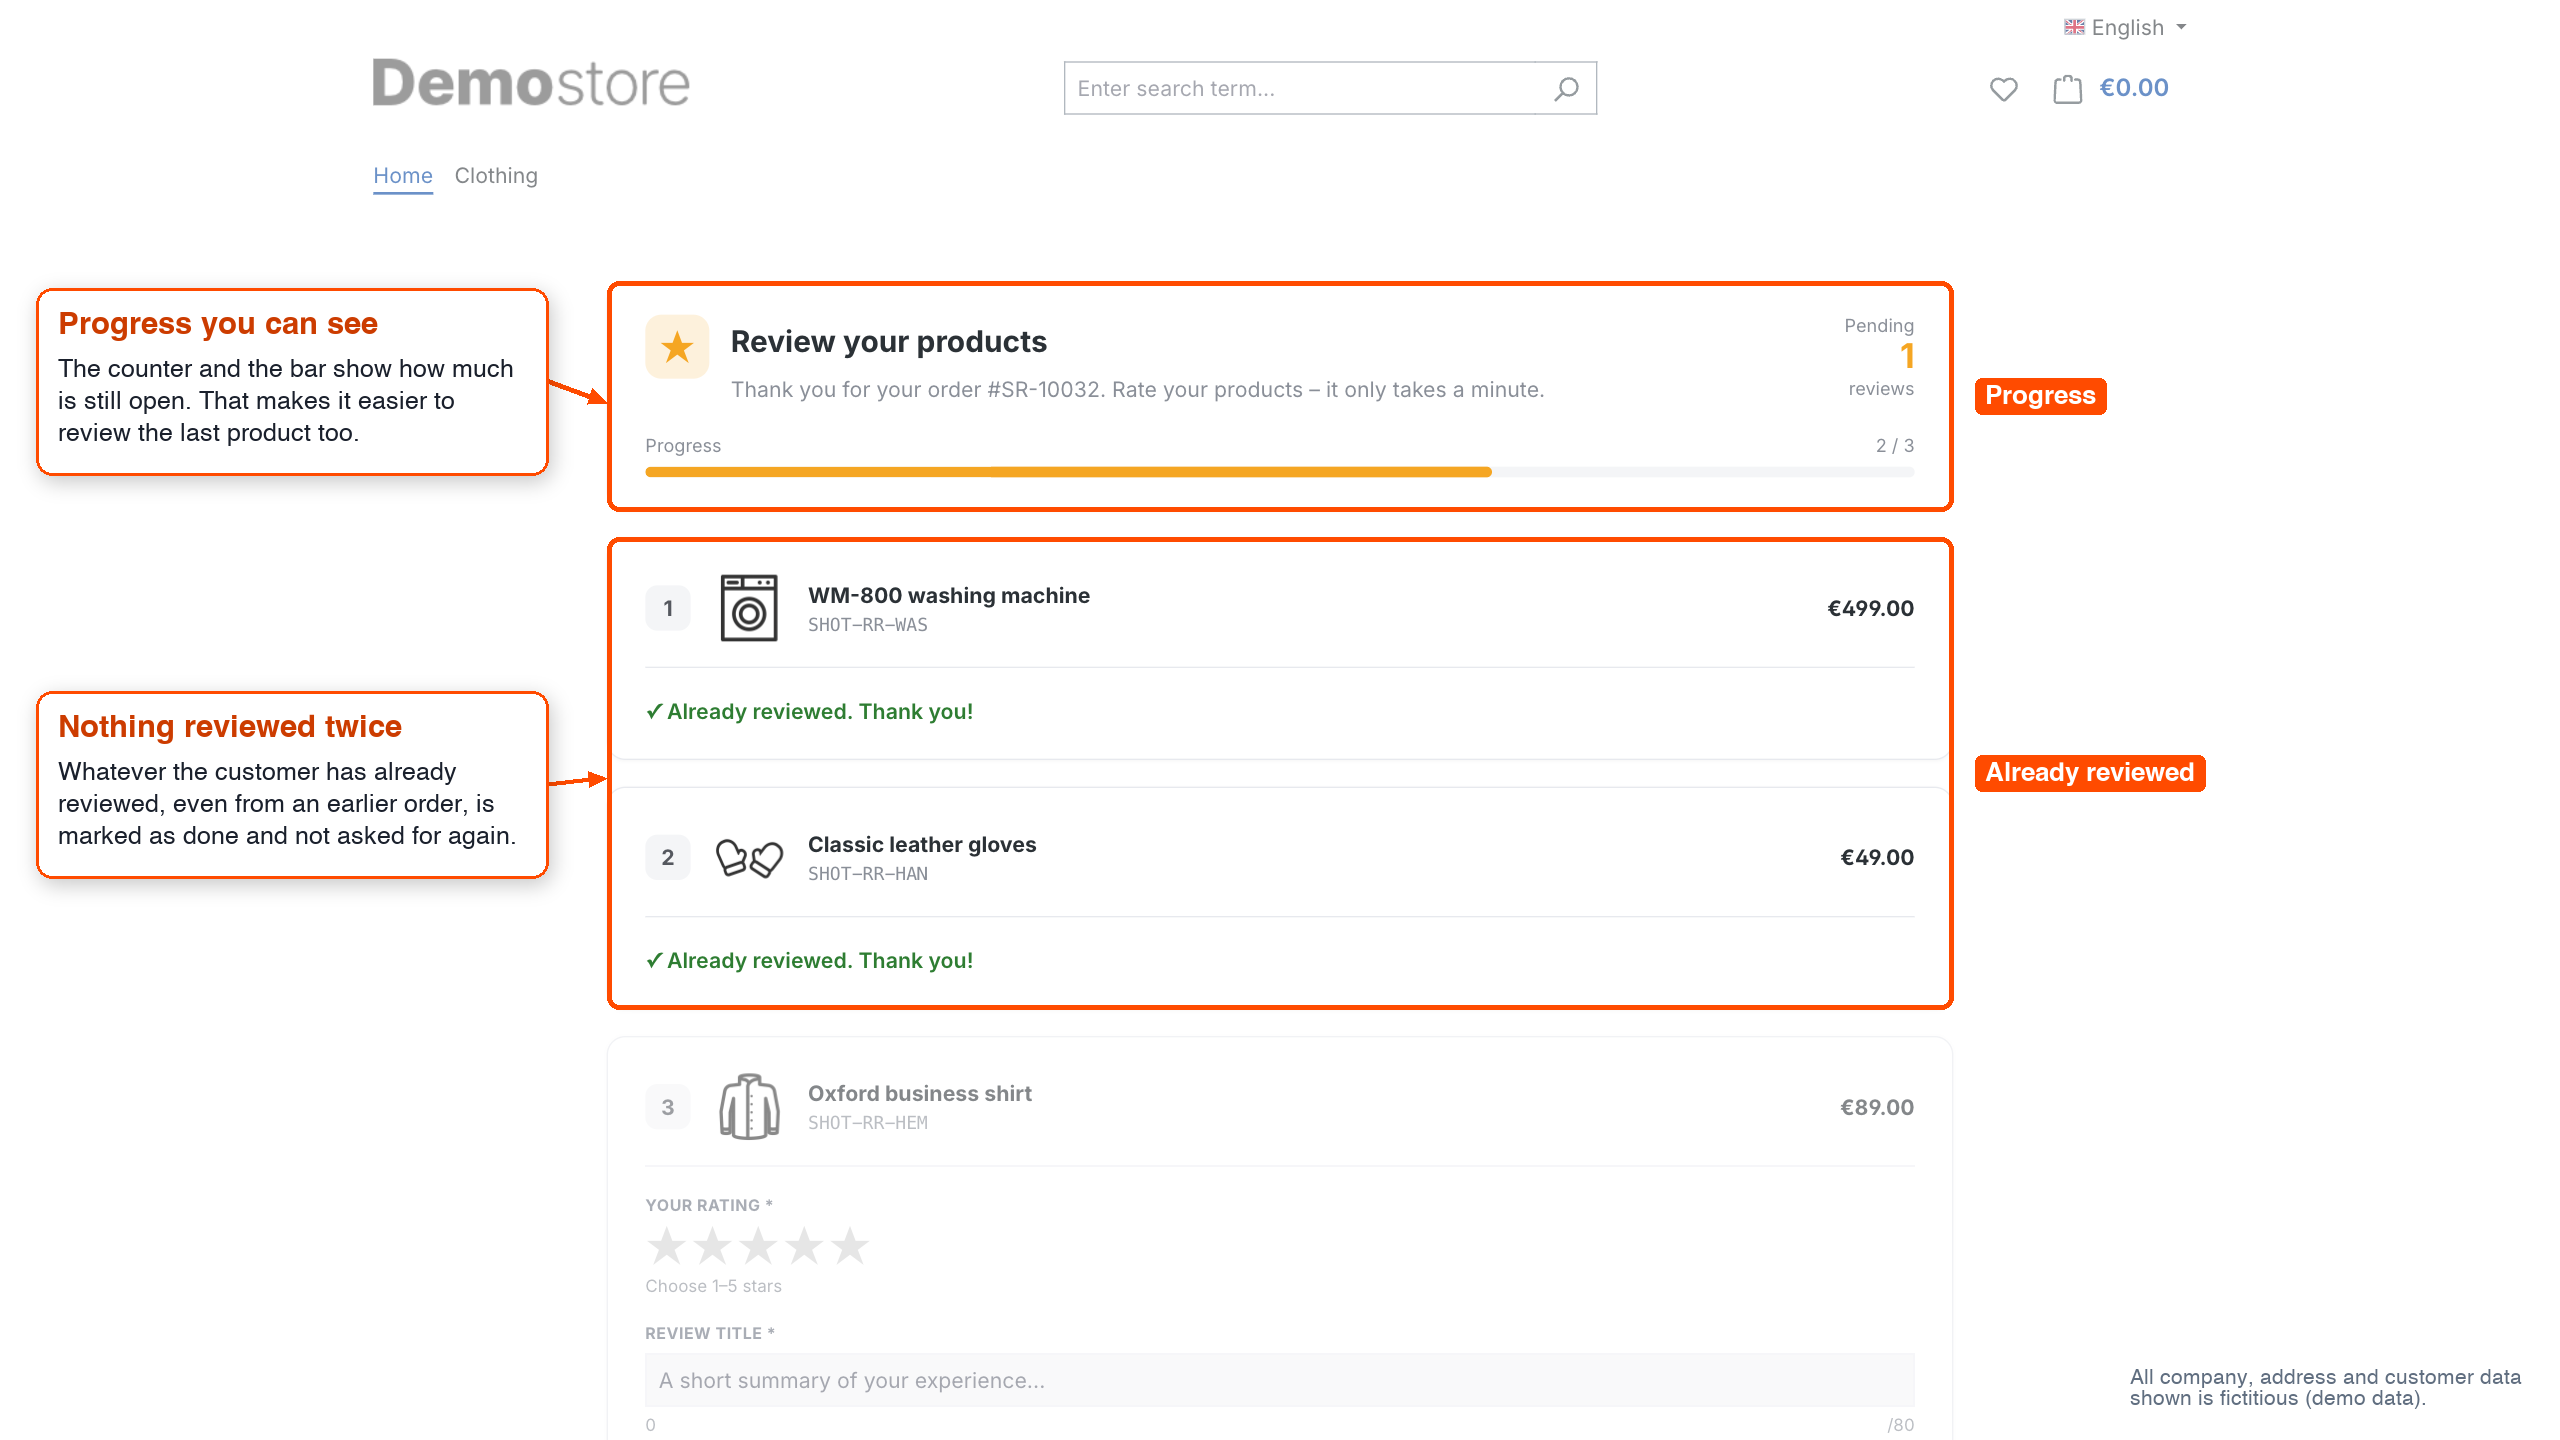Open cart total €0.00 link
Screen dimensions: 2560x1440
click(x=2134, y=88)
